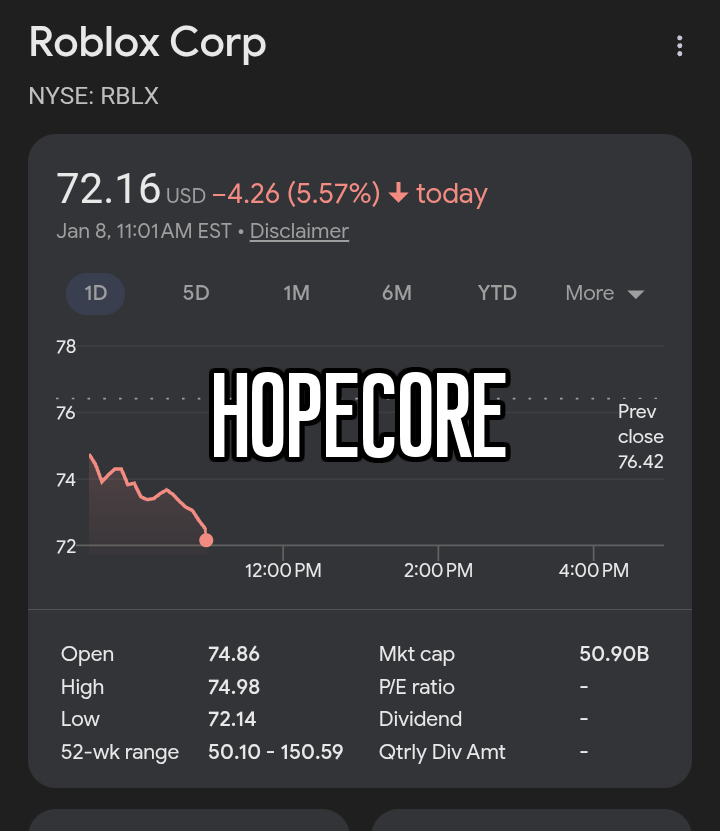Click the current price dot on chart

pos(206,540)
